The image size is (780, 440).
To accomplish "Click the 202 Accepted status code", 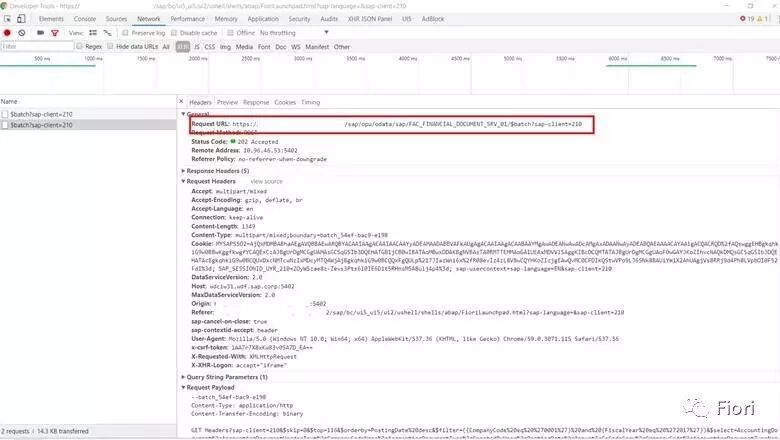I will 258,142.
